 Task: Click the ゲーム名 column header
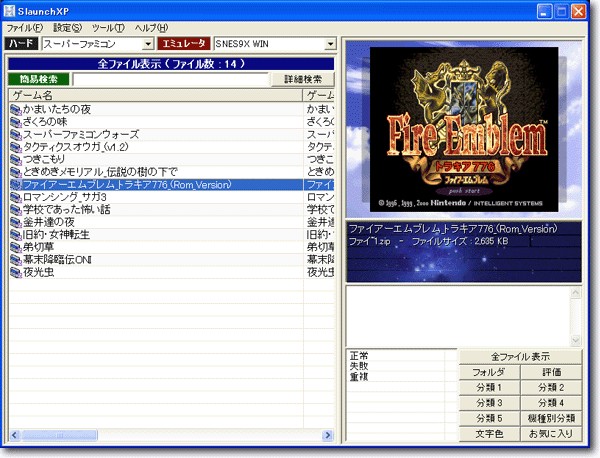coord(155,95)
